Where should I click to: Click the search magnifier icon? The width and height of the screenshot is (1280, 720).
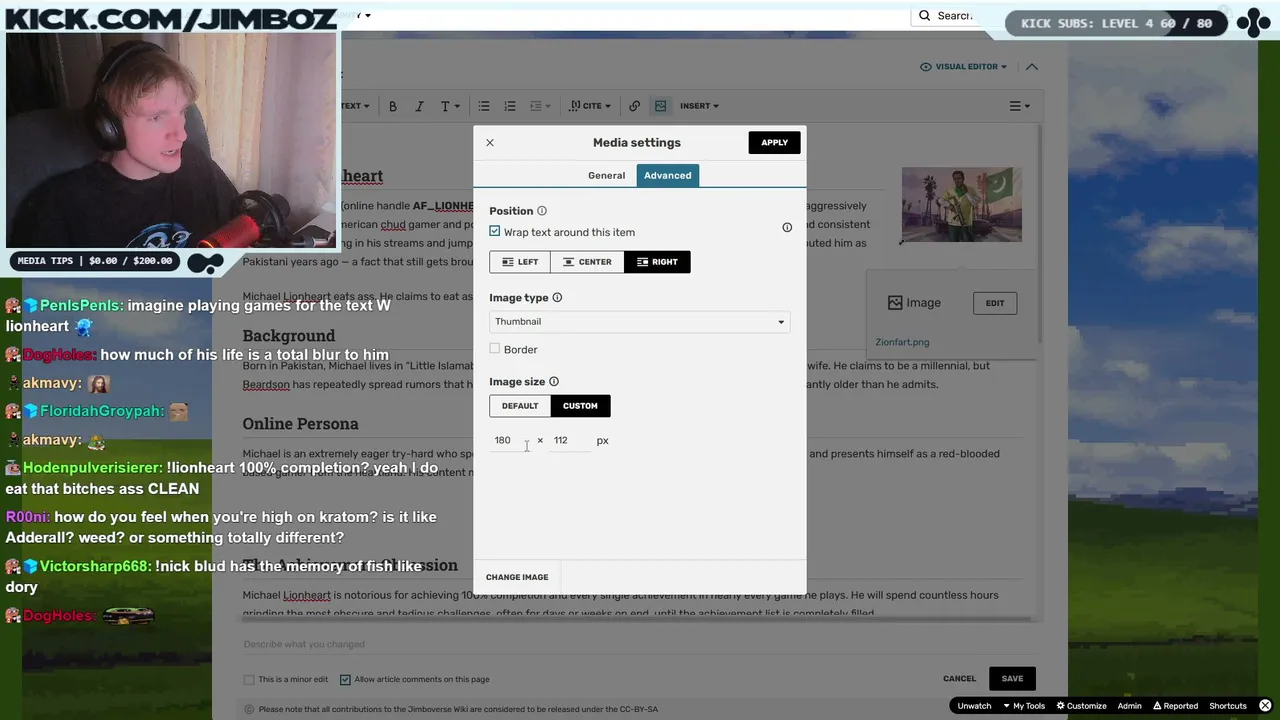pos(925,16)
